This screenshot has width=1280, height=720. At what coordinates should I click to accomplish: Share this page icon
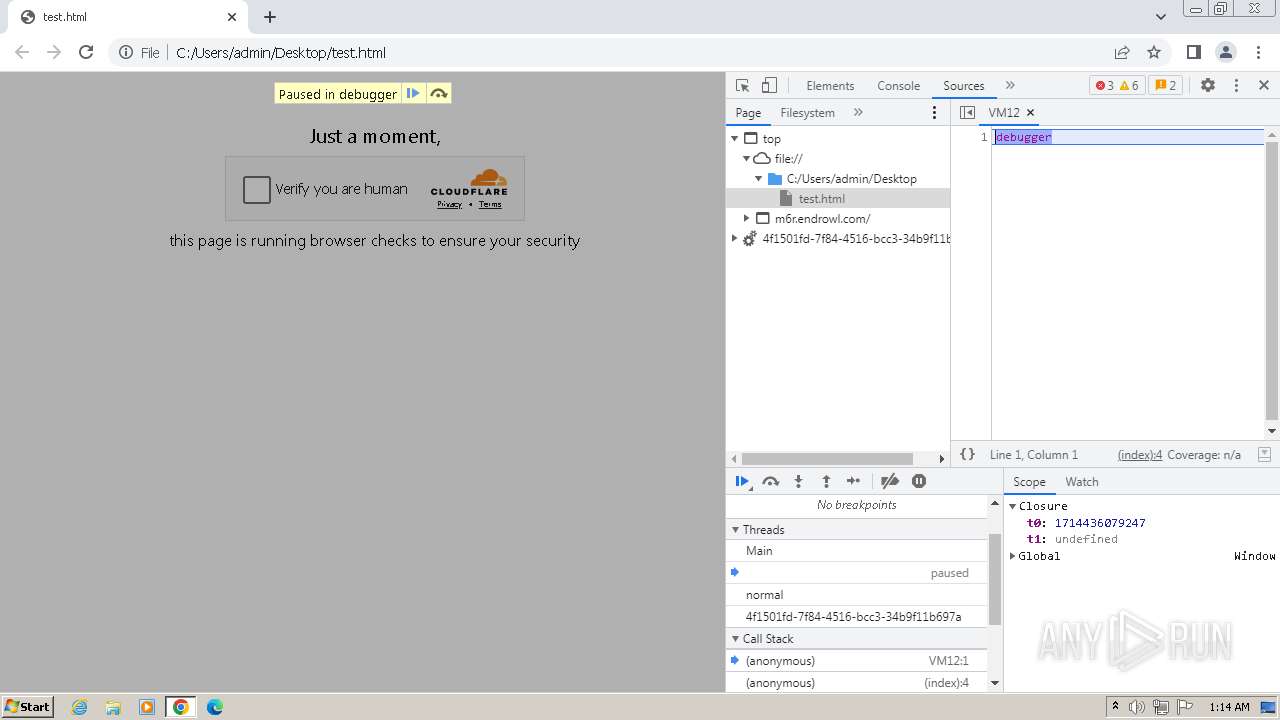point(1122,53)
